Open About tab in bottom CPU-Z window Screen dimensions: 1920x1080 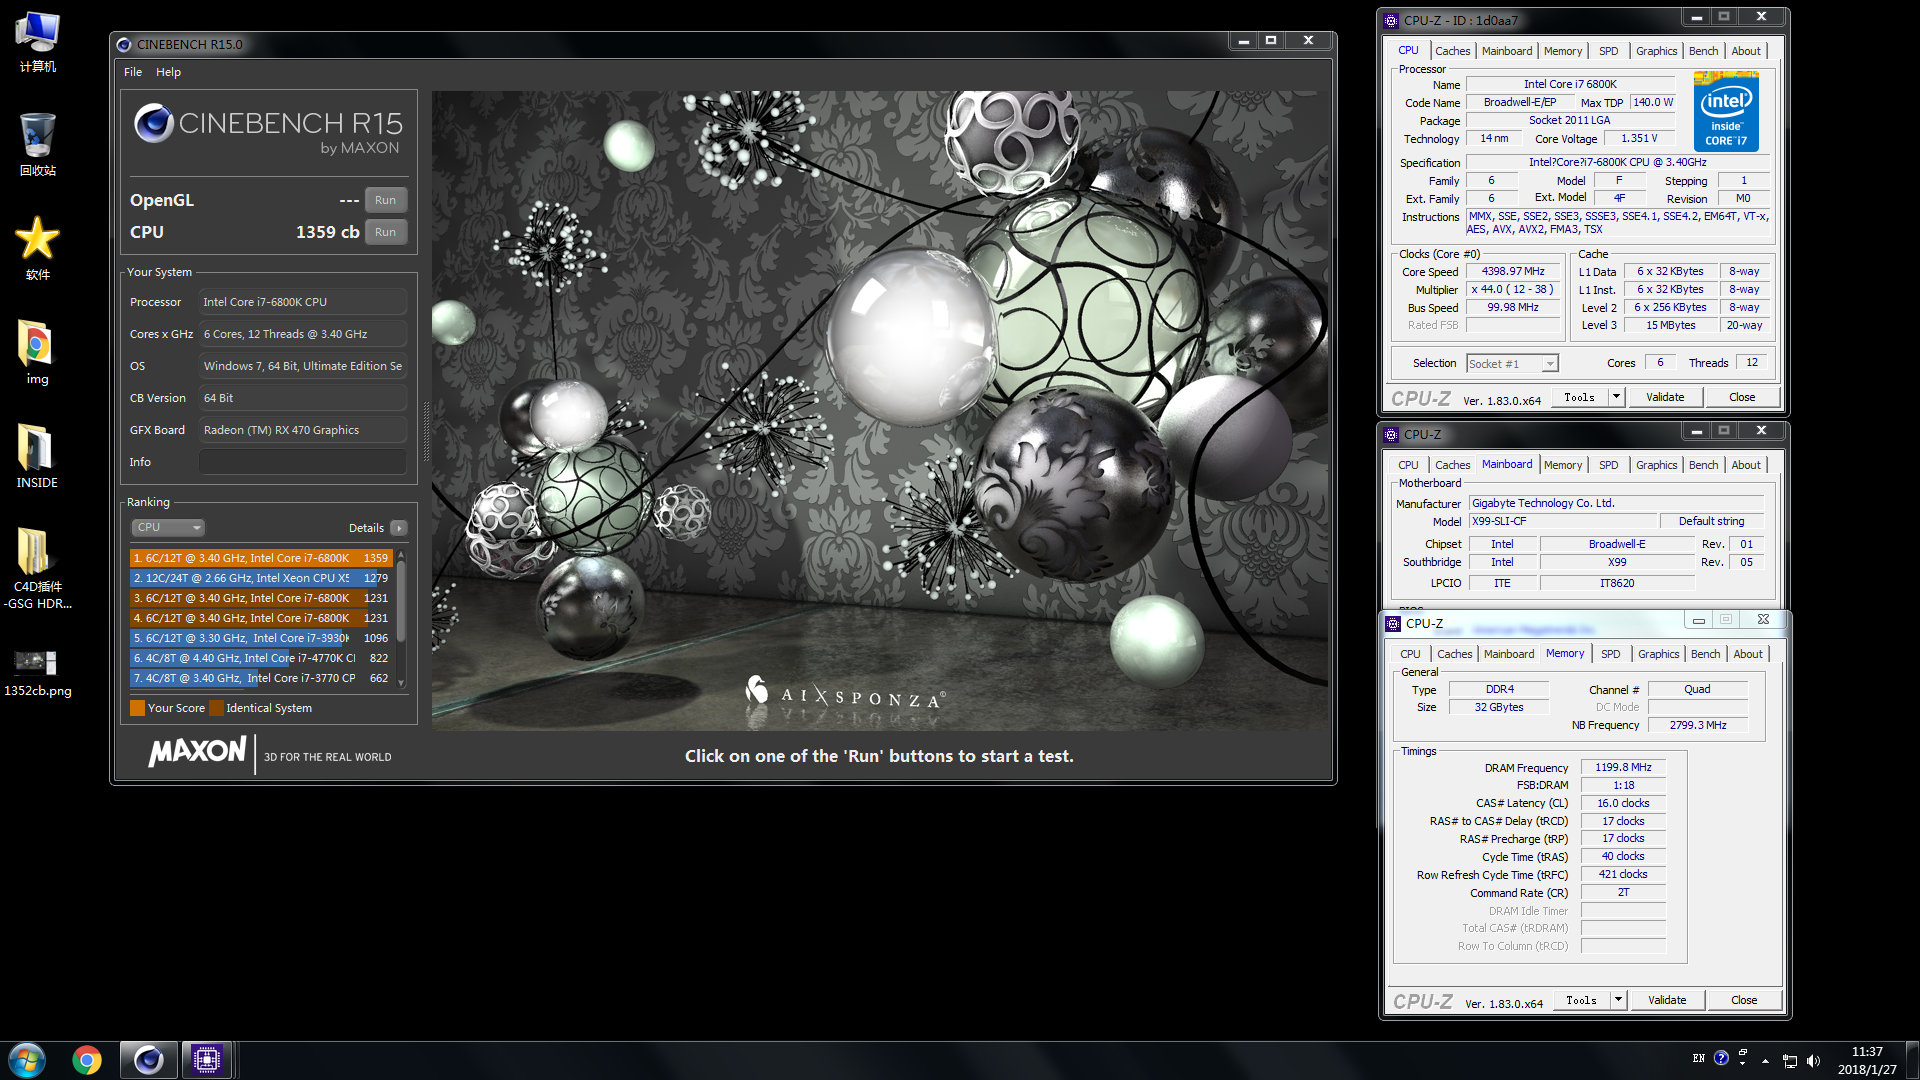[x=1748, y=654]
